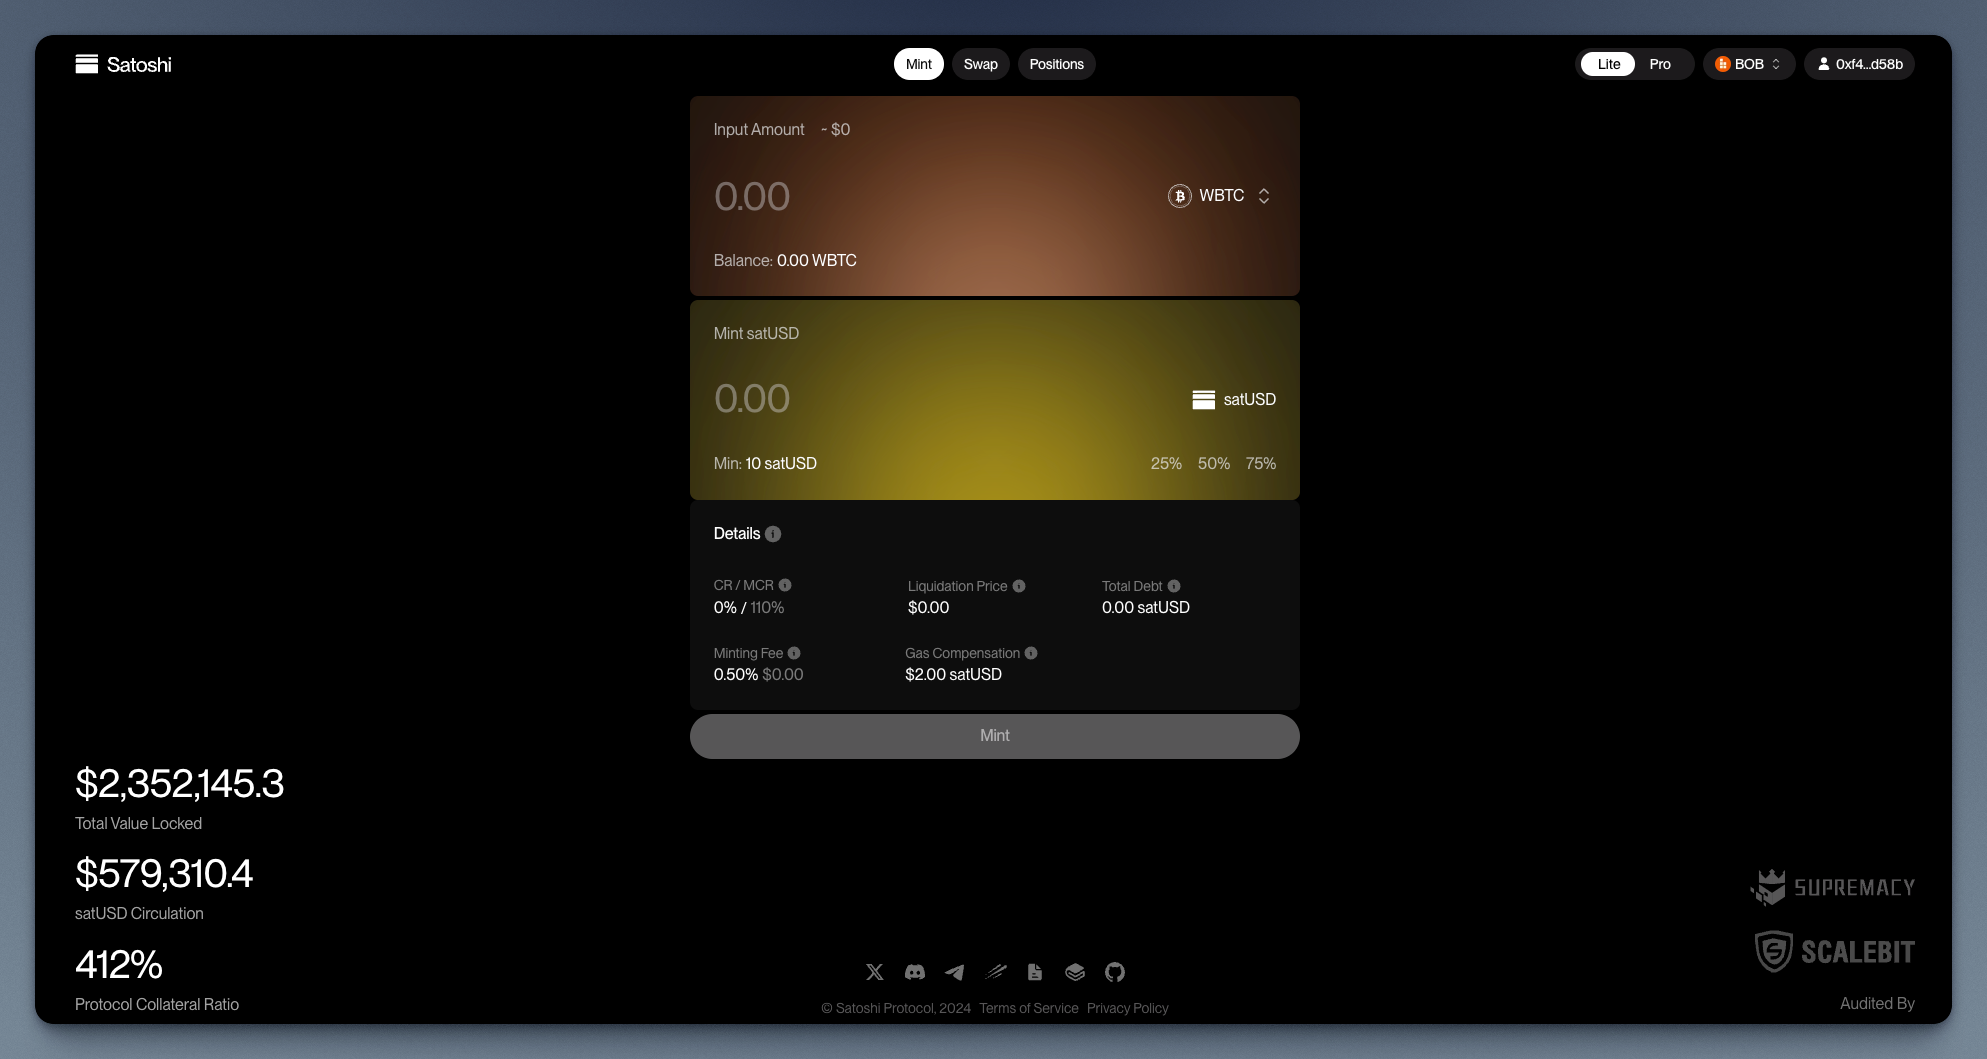Click the "~ $0" input value estimate
Viewport: 1987px width, 1059px height.
(835, 130)
